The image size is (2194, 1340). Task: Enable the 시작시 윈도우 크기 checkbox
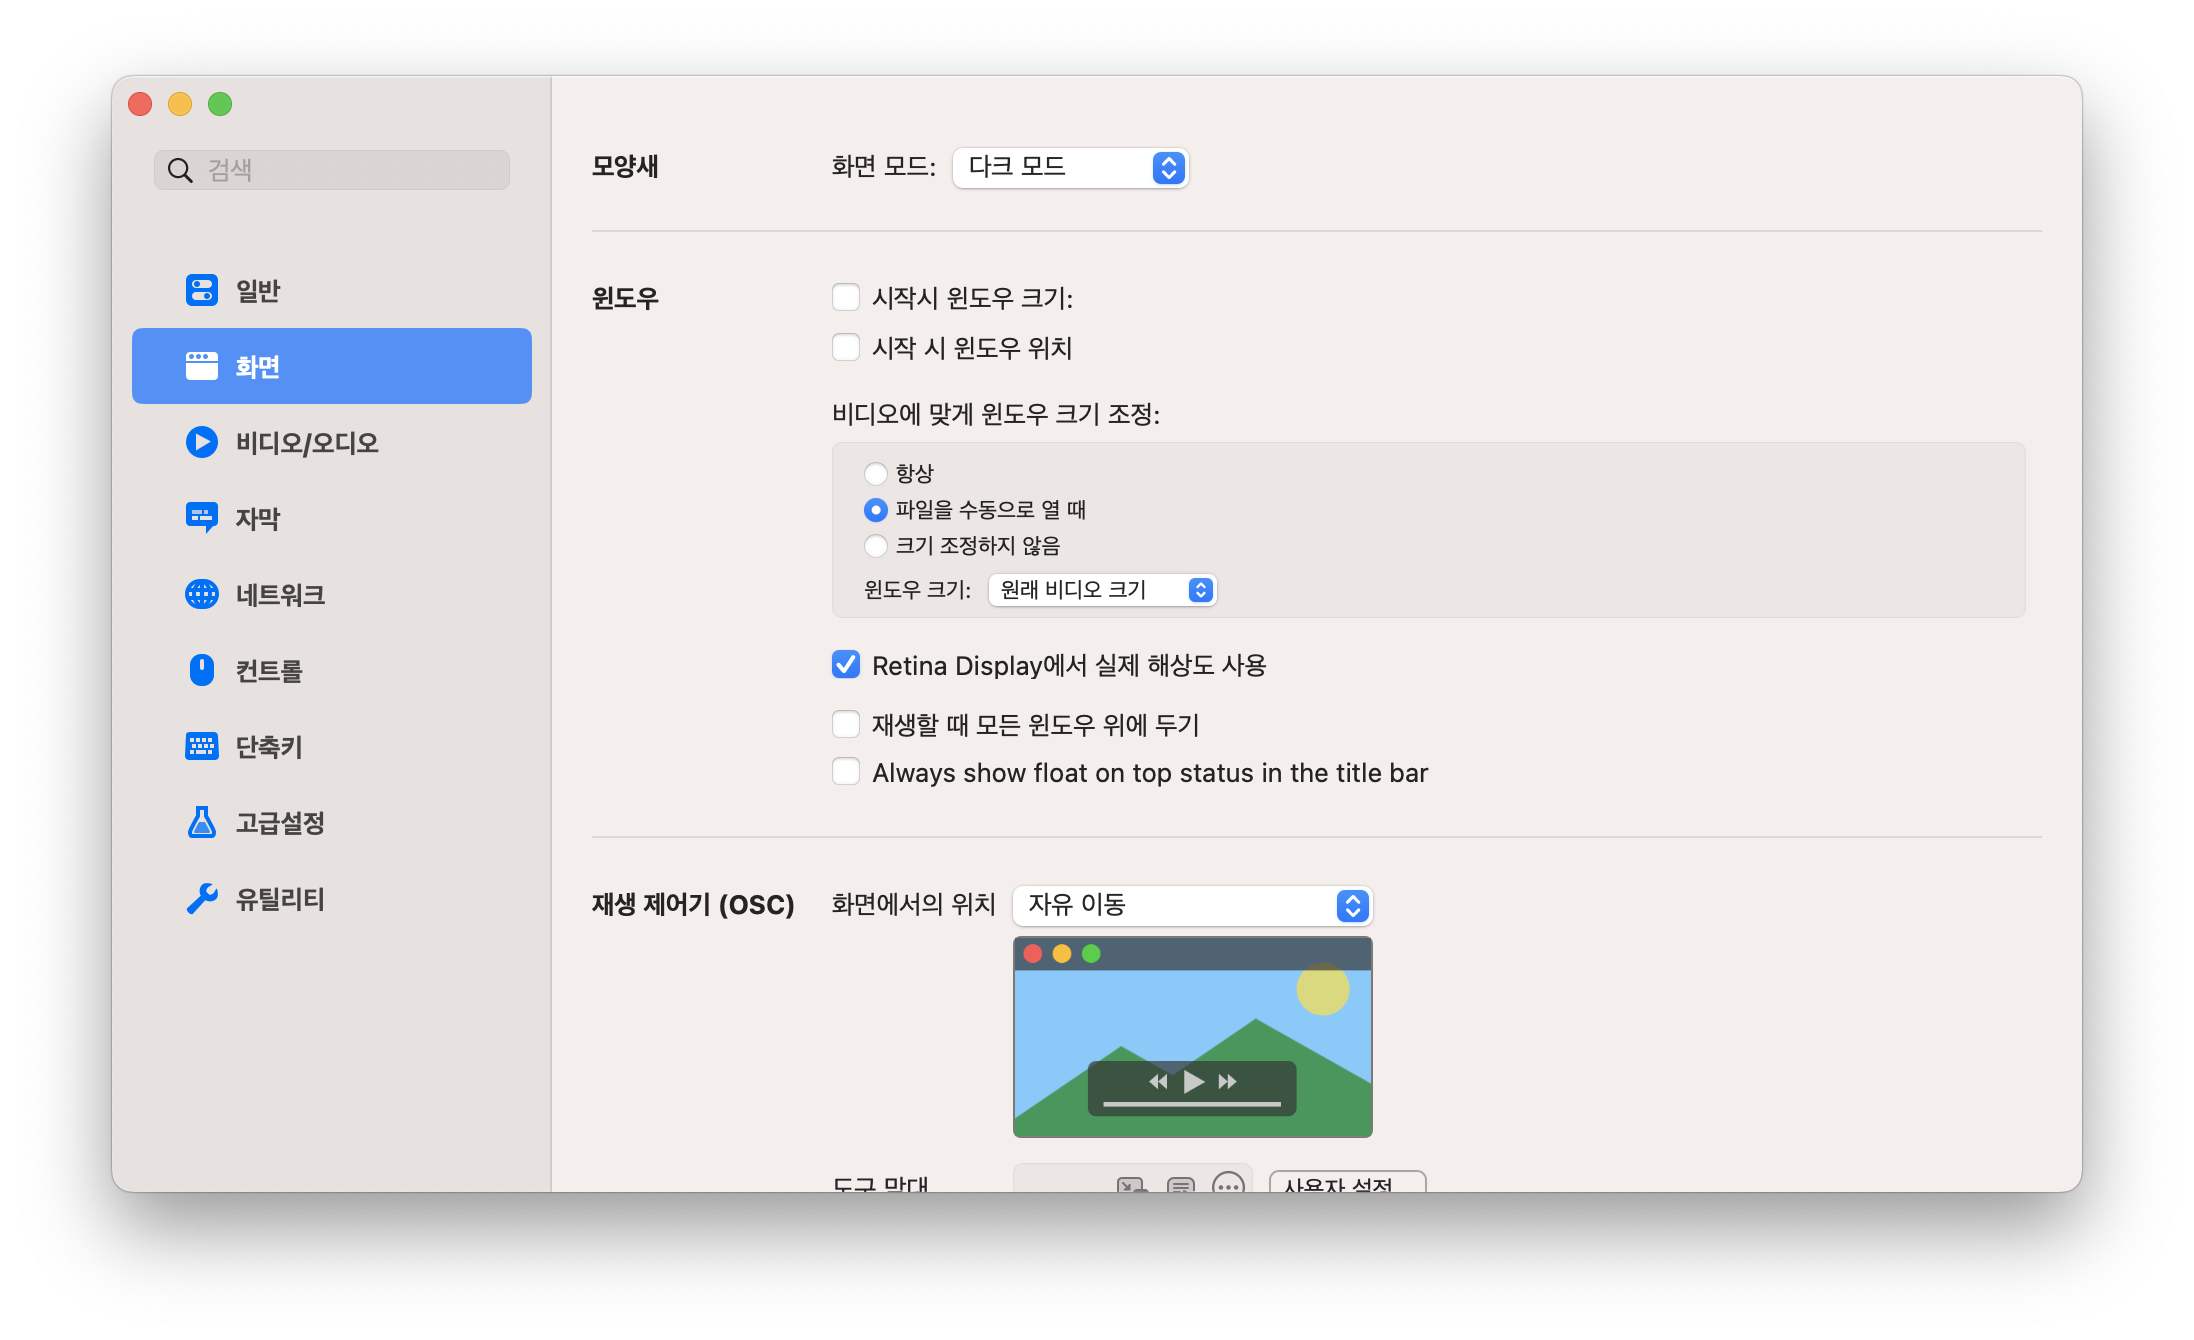click(846, 297)
